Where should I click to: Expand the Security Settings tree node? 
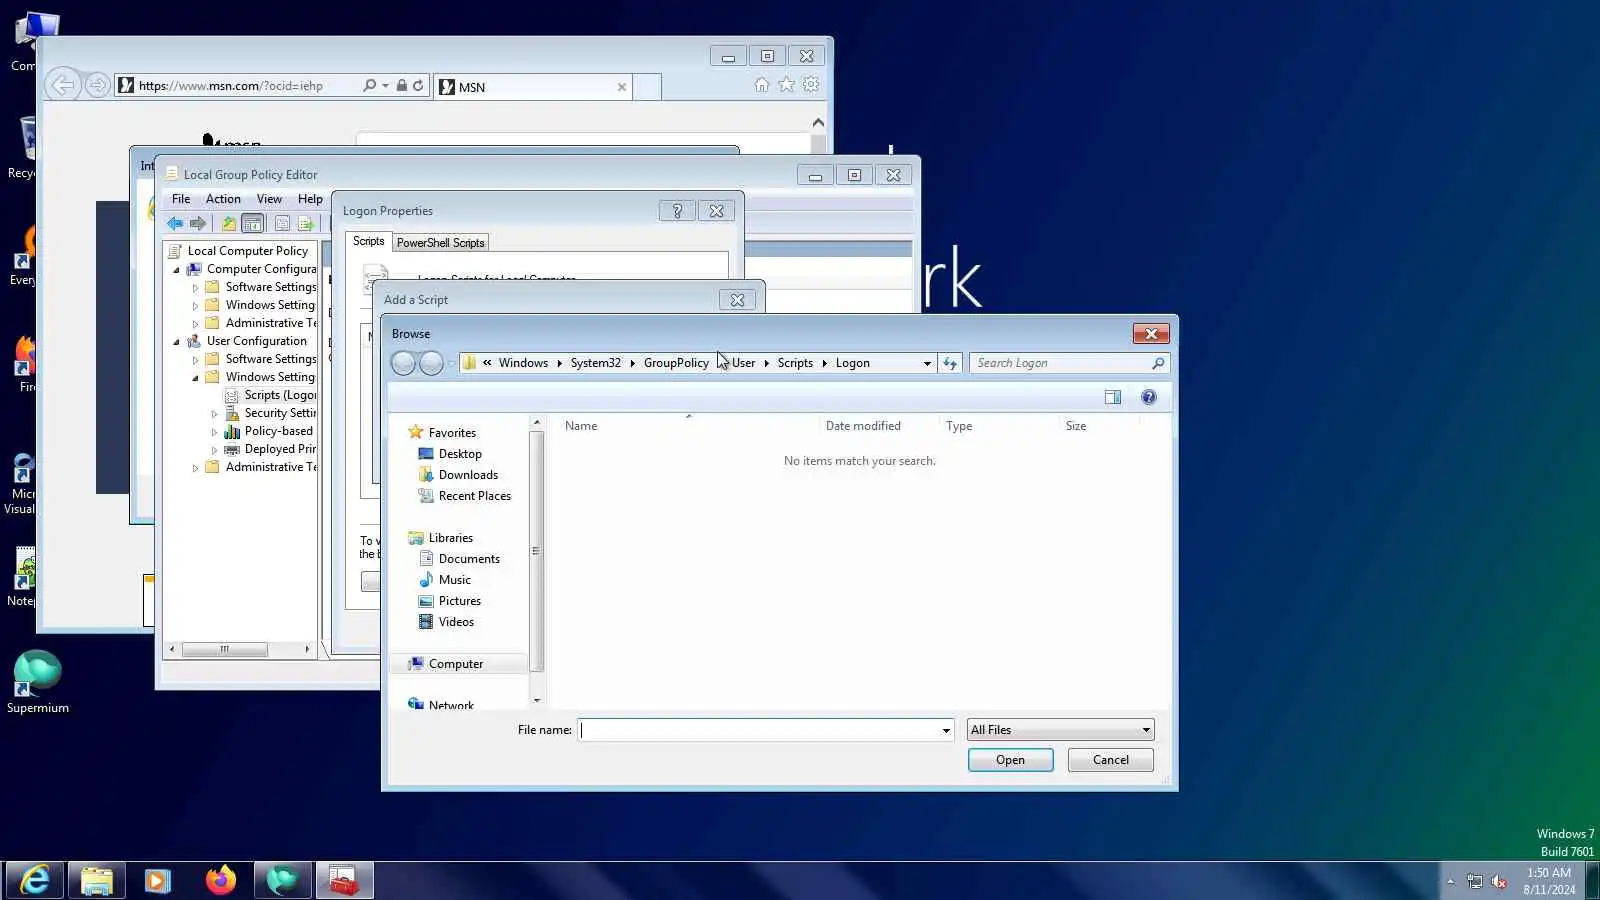coord(214,413)
